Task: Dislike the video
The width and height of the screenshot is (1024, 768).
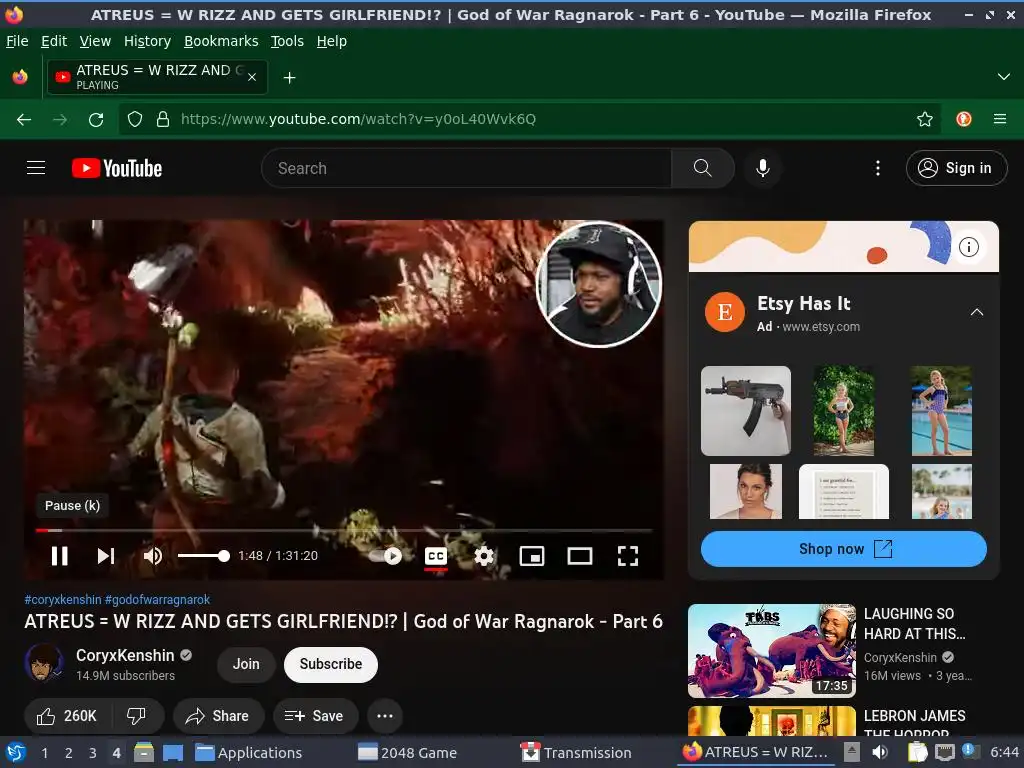Action: 137,716
